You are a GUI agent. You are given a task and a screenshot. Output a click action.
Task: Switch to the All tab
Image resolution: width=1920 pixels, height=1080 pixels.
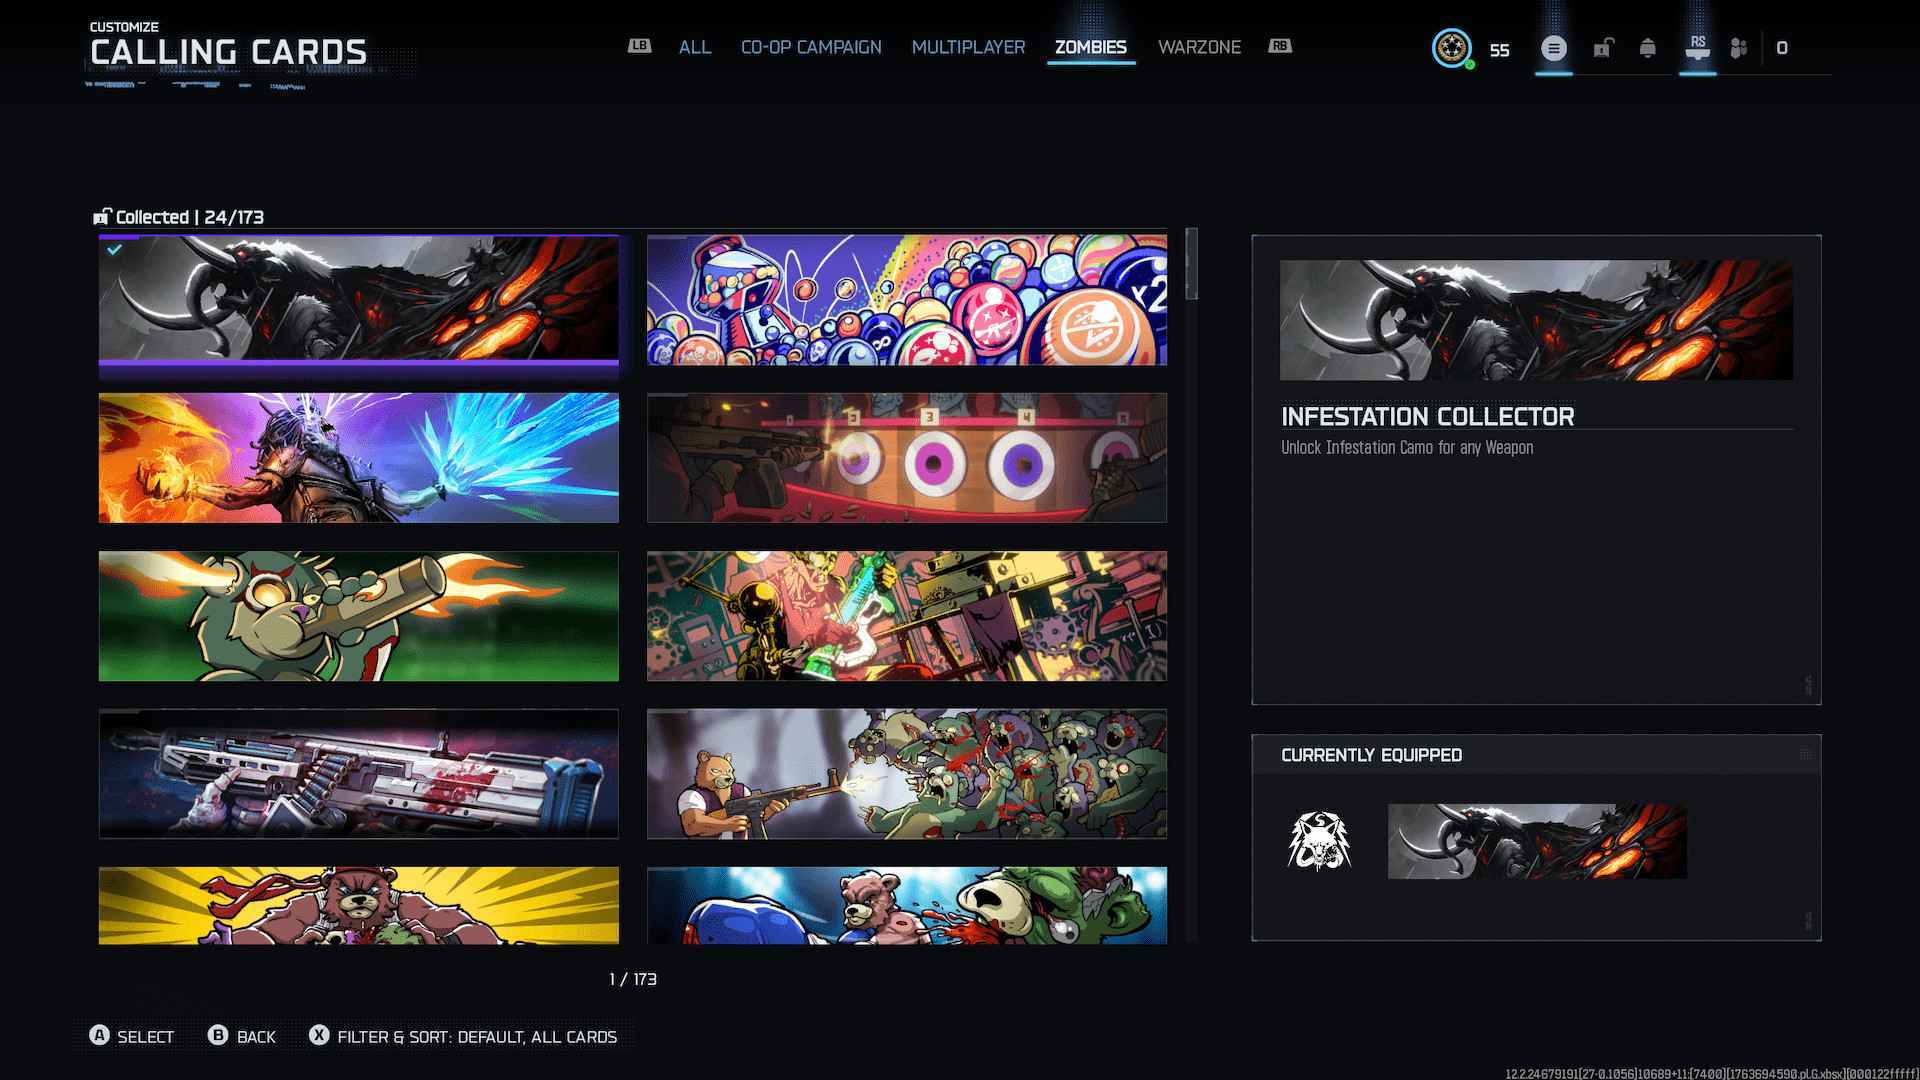coord(695,47)
